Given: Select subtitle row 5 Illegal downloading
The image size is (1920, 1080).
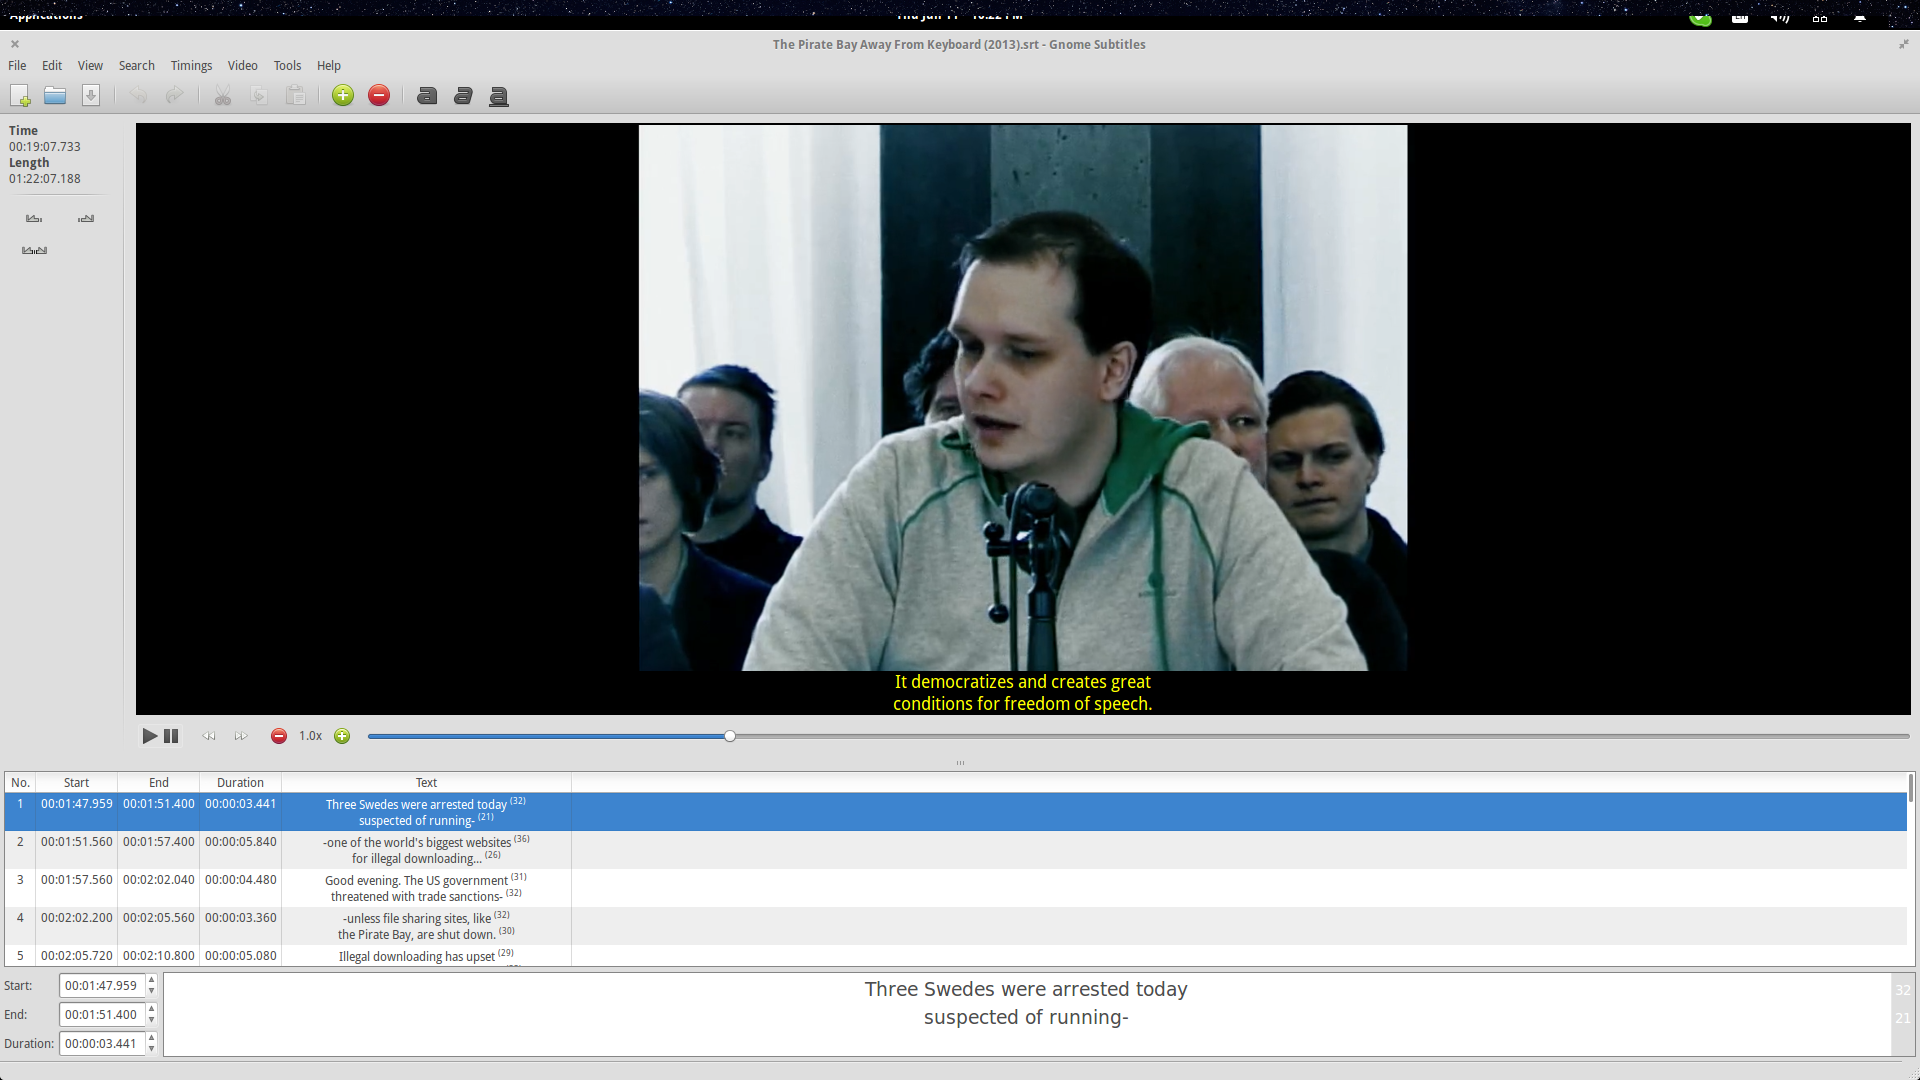Looking at the screenshot, I should pyautogui.click(x=955, y=956).
